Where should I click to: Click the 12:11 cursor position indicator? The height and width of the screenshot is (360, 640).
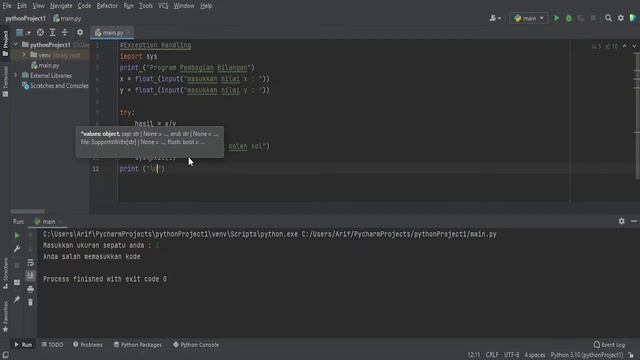point(473,355)
